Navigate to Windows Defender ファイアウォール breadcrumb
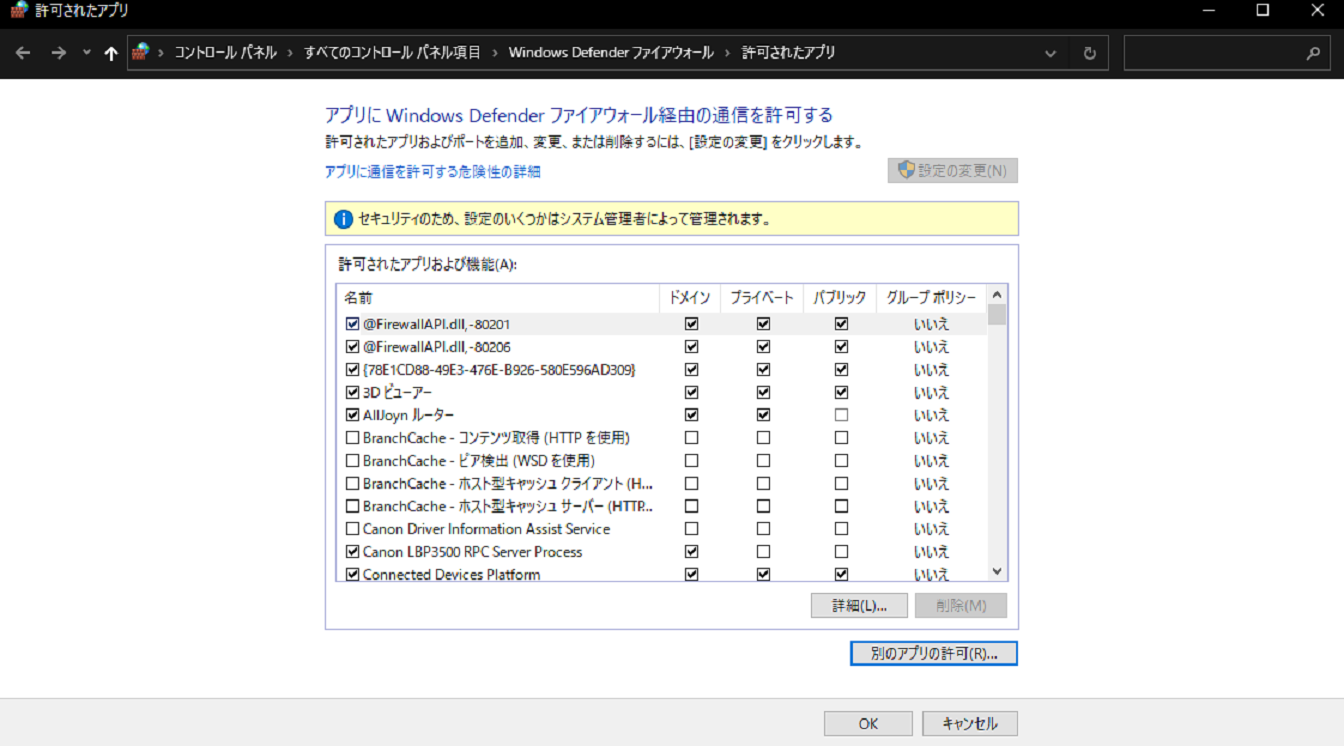The width and height of the screenshot is (1344, 746). [x=610, y=53]
